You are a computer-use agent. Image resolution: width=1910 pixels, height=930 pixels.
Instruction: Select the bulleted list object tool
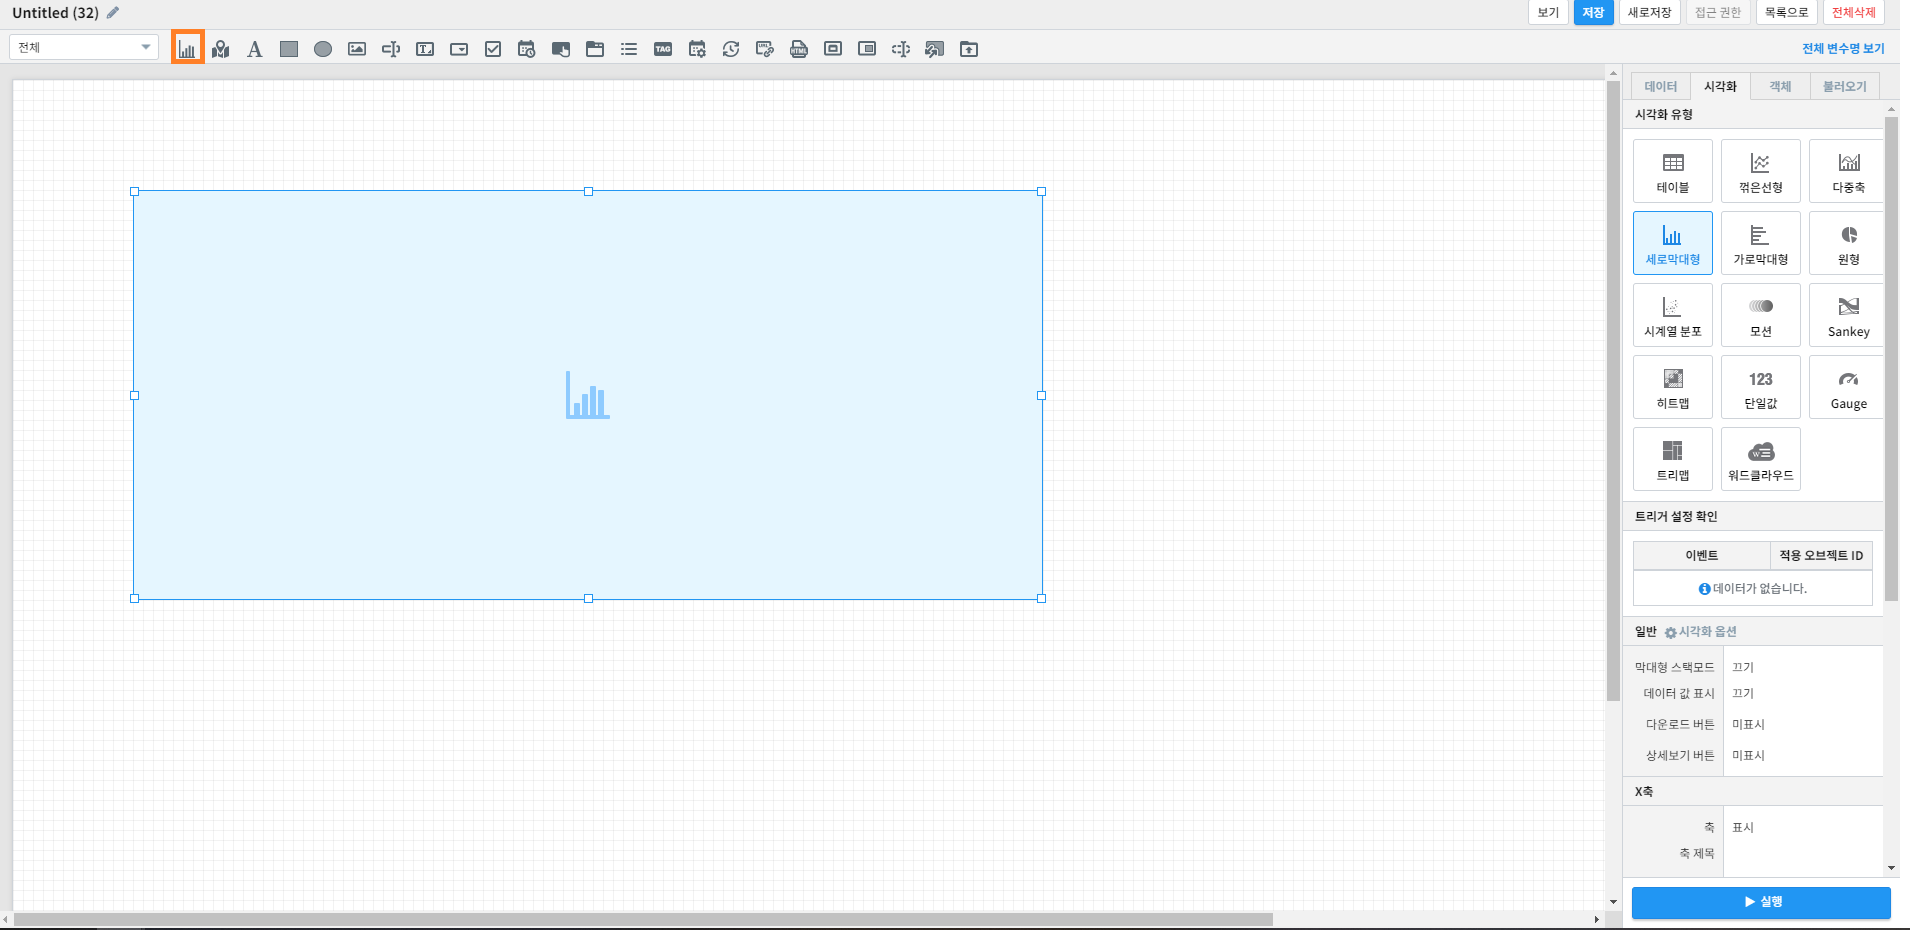pos(629,49)
